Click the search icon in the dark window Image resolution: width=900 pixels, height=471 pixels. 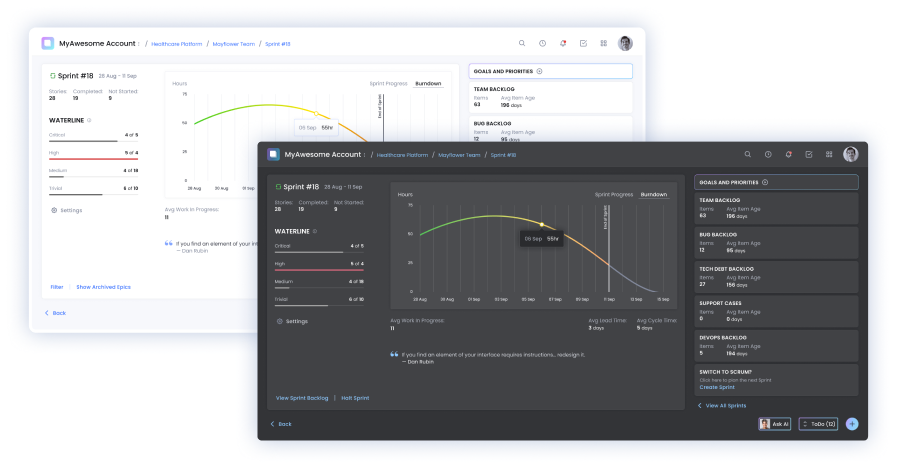coord(747,154)
